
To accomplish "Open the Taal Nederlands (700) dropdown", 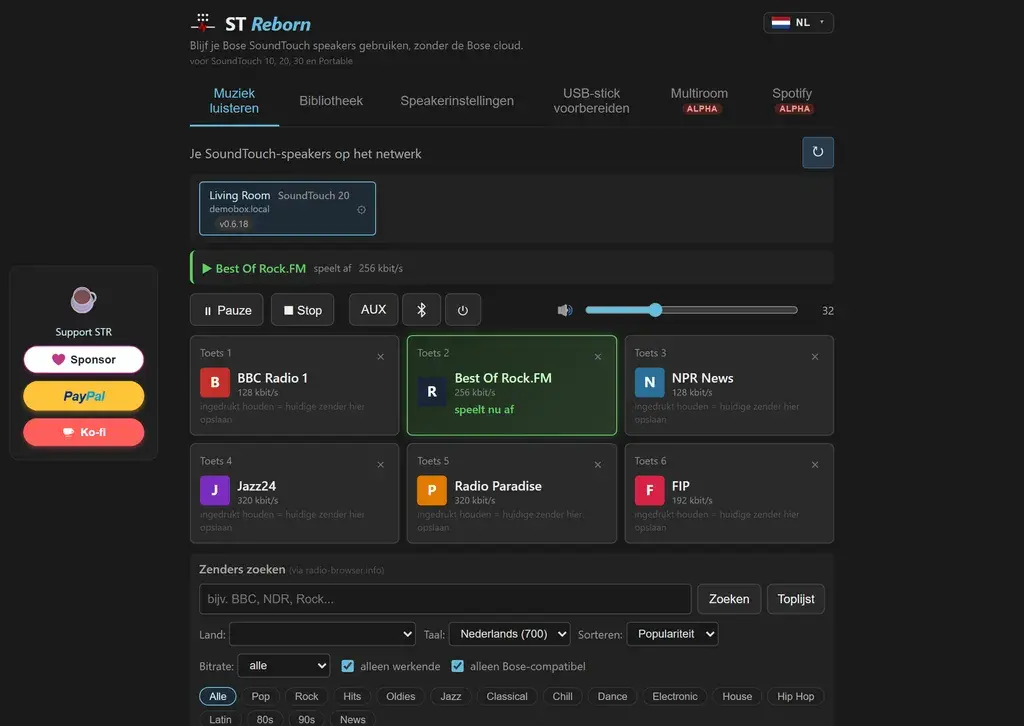I will tap(509, 634).
